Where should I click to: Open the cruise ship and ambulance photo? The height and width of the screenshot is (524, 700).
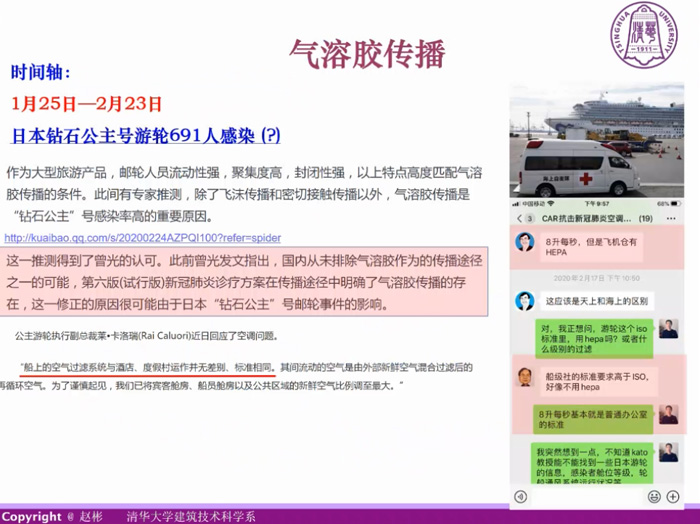tap(596, 140)
